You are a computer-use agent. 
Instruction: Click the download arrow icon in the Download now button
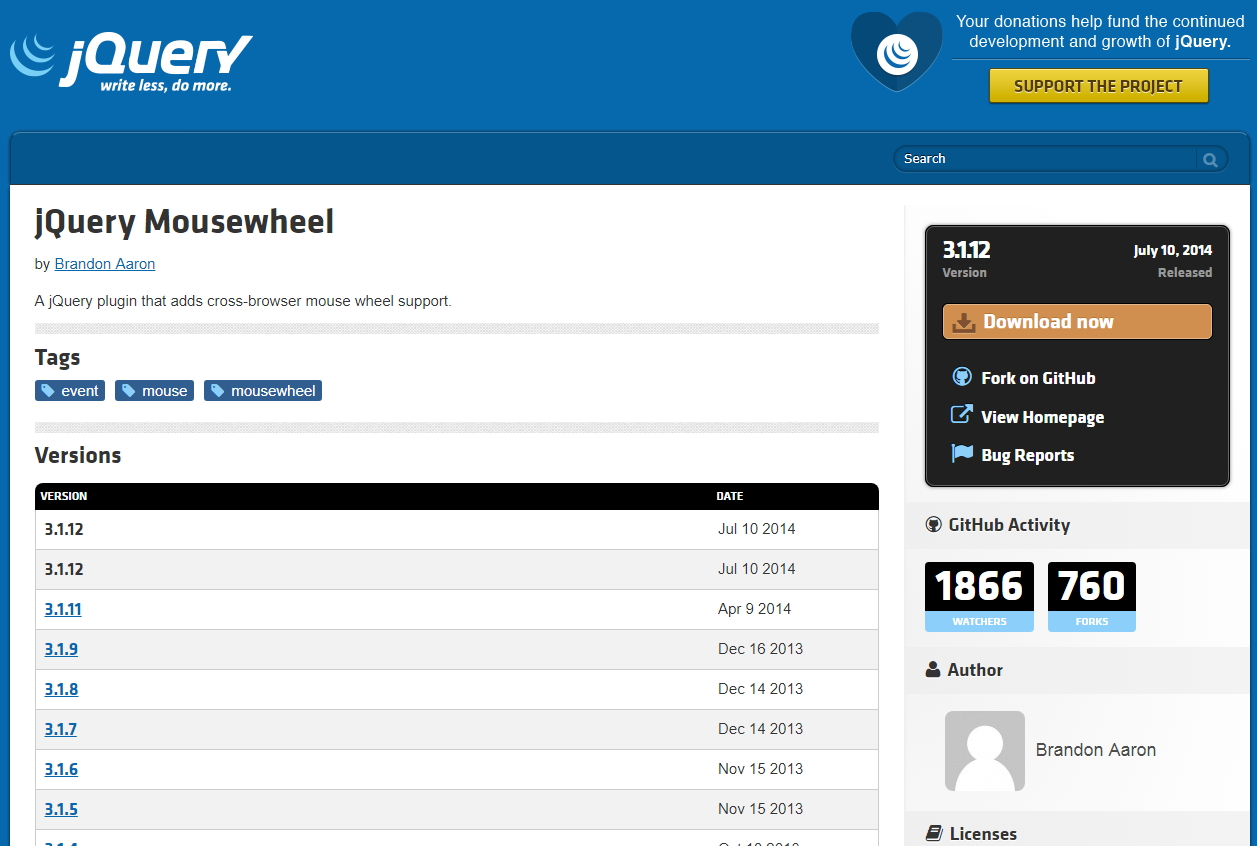pyautogui.click(x=963, y=322)
